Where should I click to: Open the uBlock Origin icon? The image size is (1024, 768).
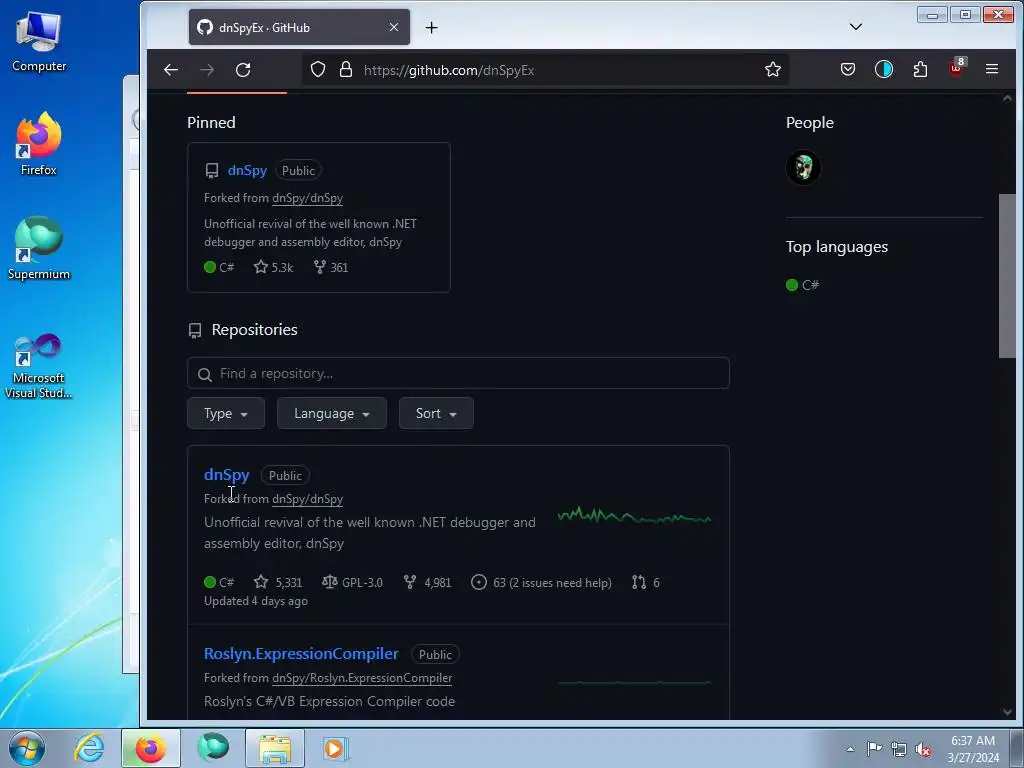click(957, 68)
